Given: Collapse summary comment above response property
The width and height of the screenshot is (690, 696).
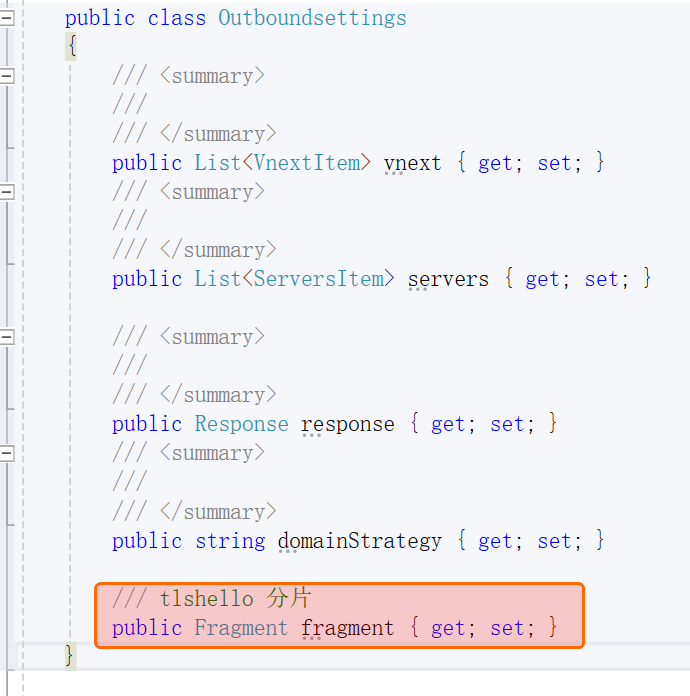Looking at the screenshot, I should [x=7, y=337].
